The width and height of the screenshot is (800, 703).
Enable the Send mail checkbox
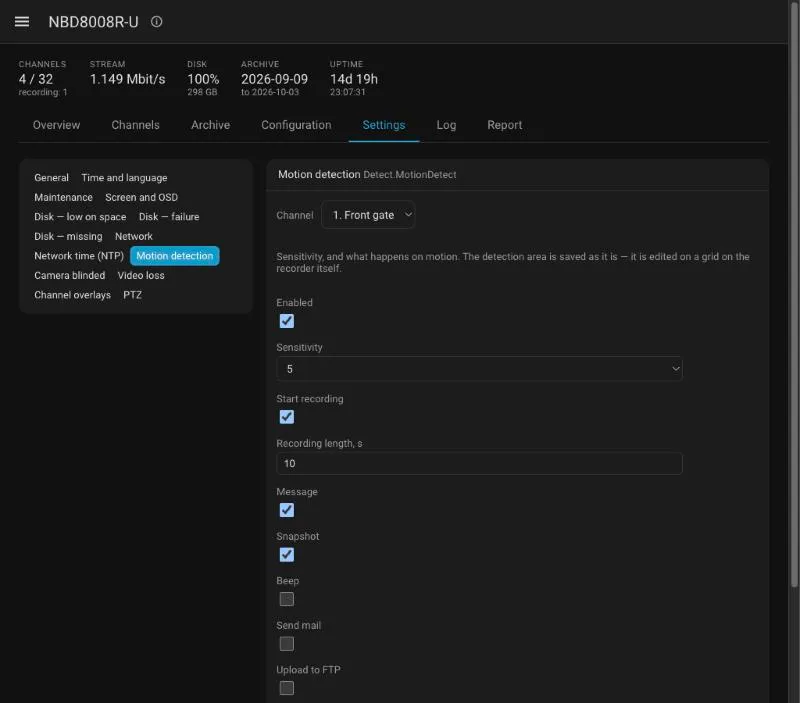[x=287, y=644]
